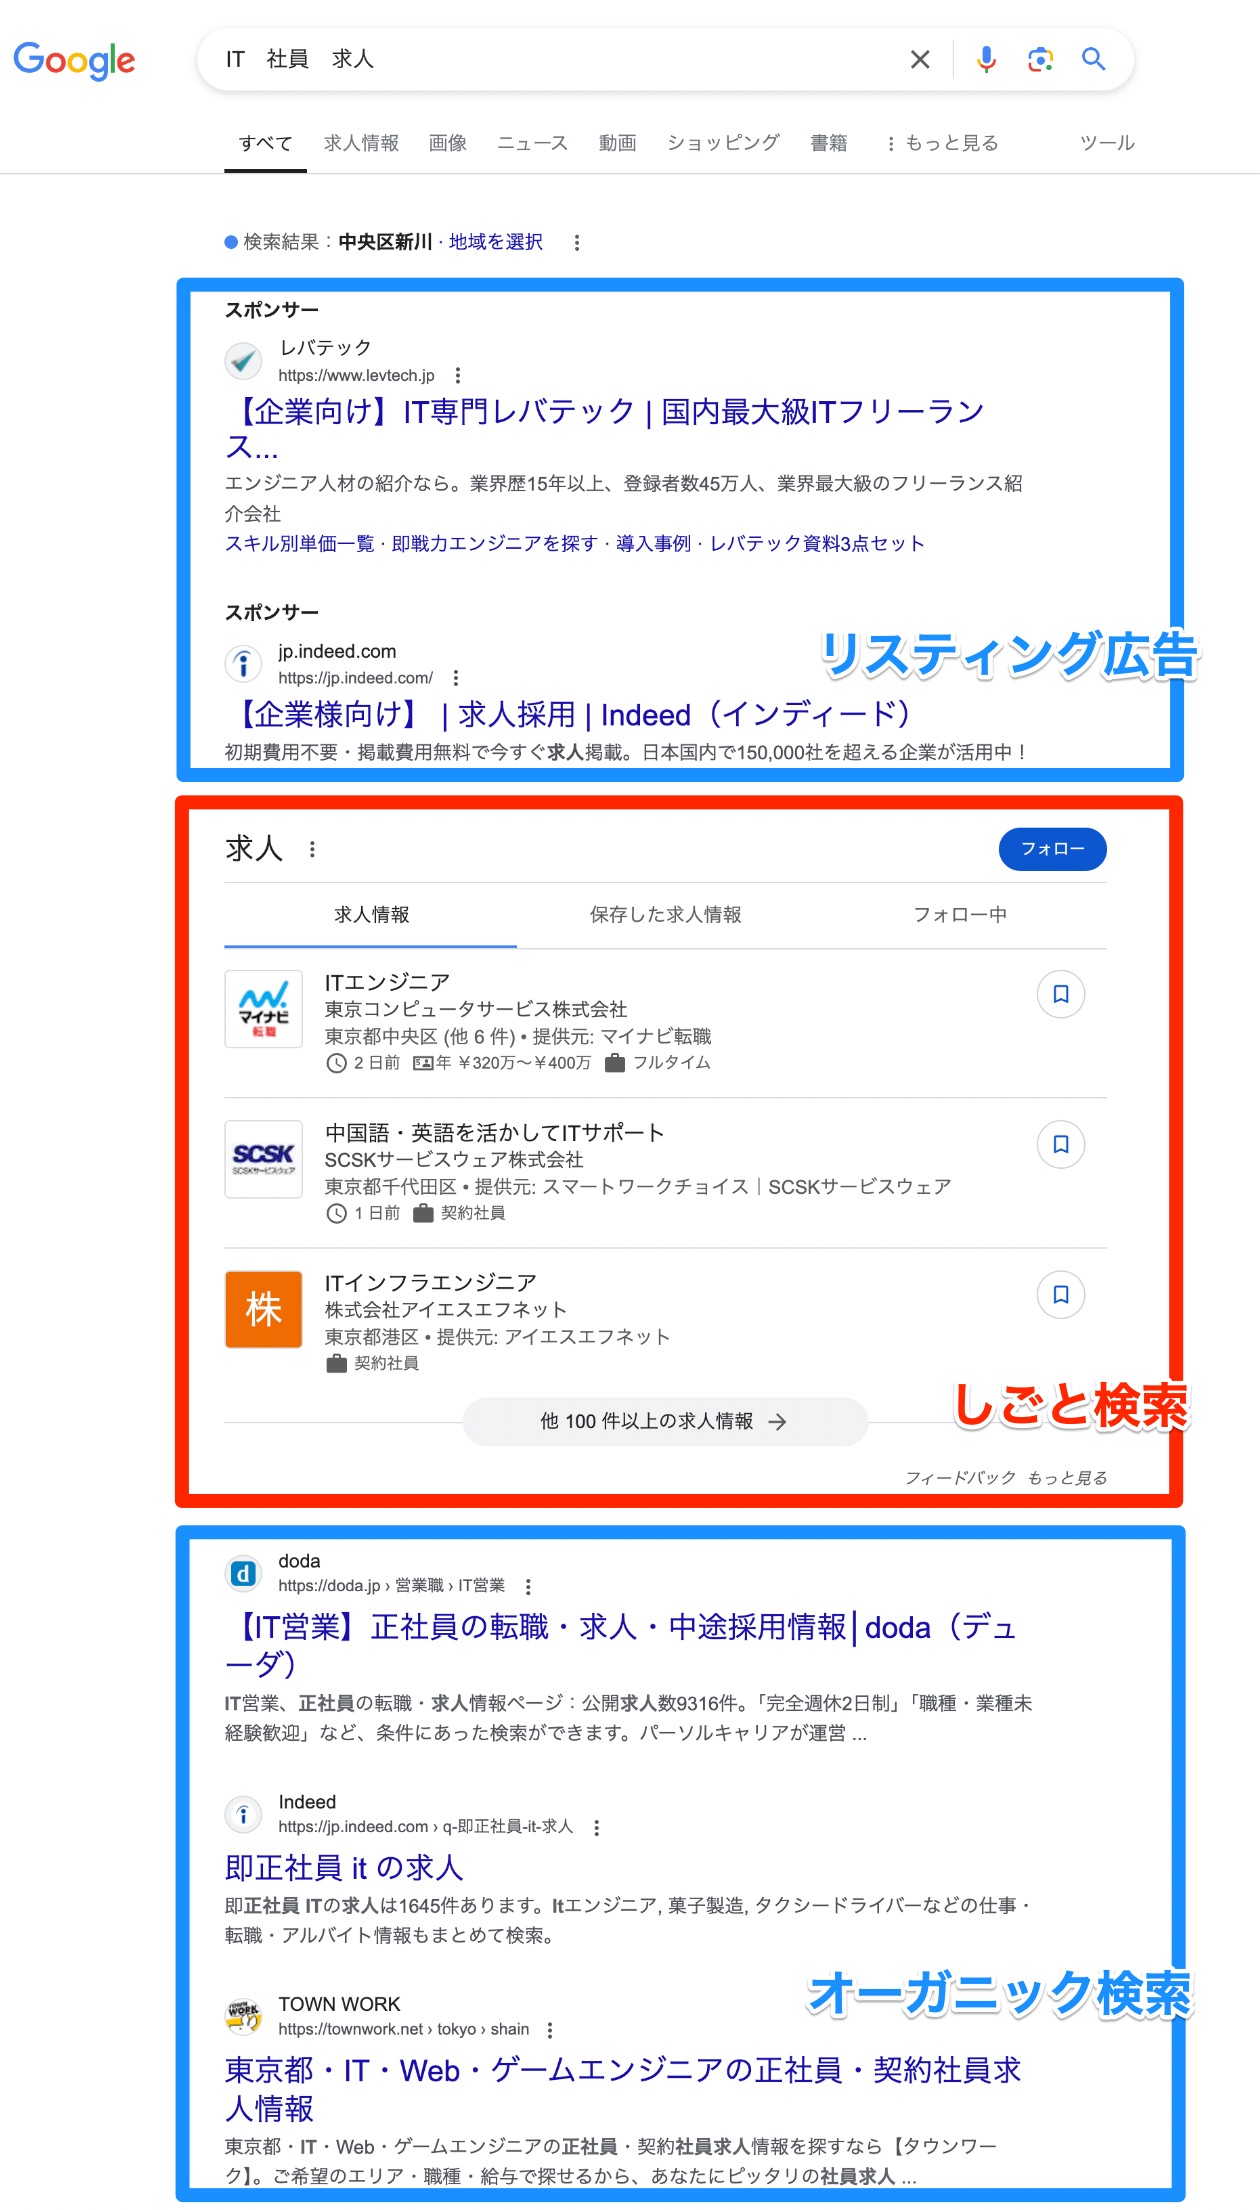The width and height of the screenshot is (1260, 2210).
Task: Clear the search box with the X icon
Action: click(920, 60)
